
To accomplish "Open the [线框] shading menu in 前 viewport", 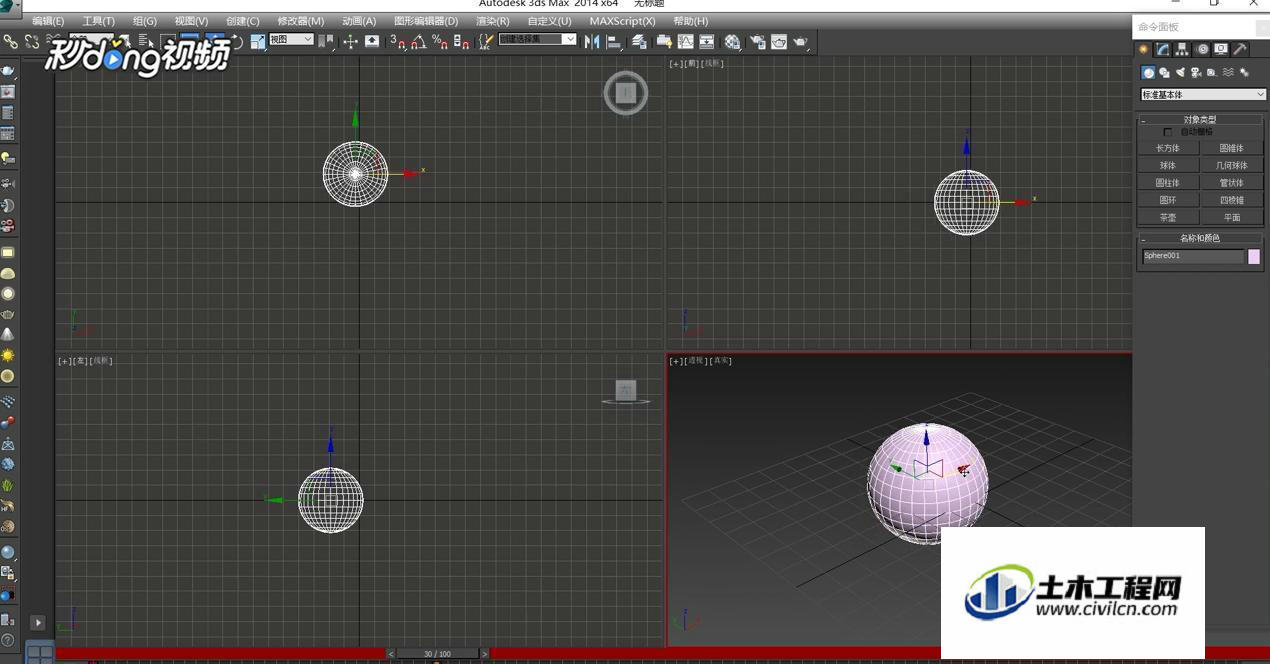I will (713, 64).
